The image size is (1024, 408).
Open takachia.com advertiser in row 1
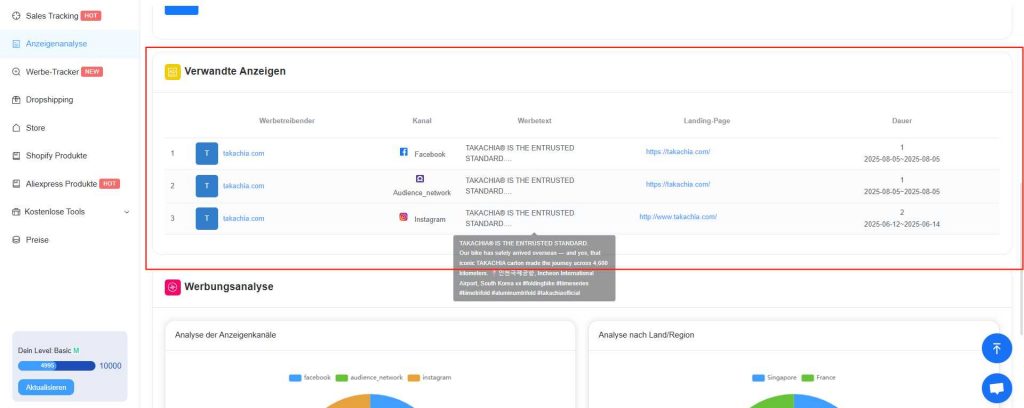[244, 153]
